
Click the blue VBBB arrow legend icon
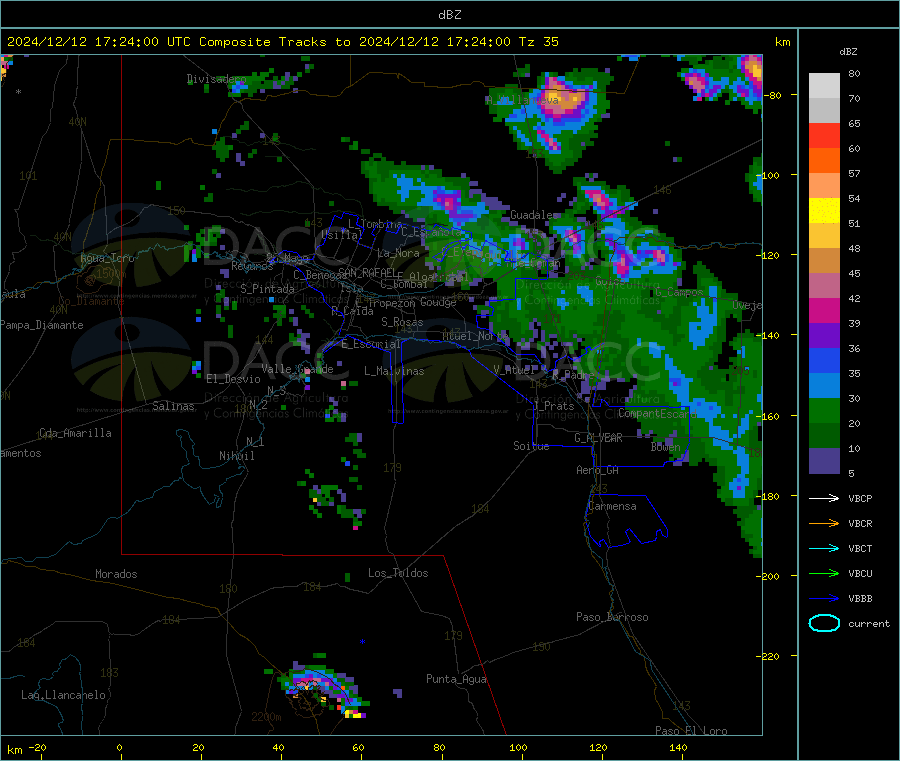coord(824,599)
